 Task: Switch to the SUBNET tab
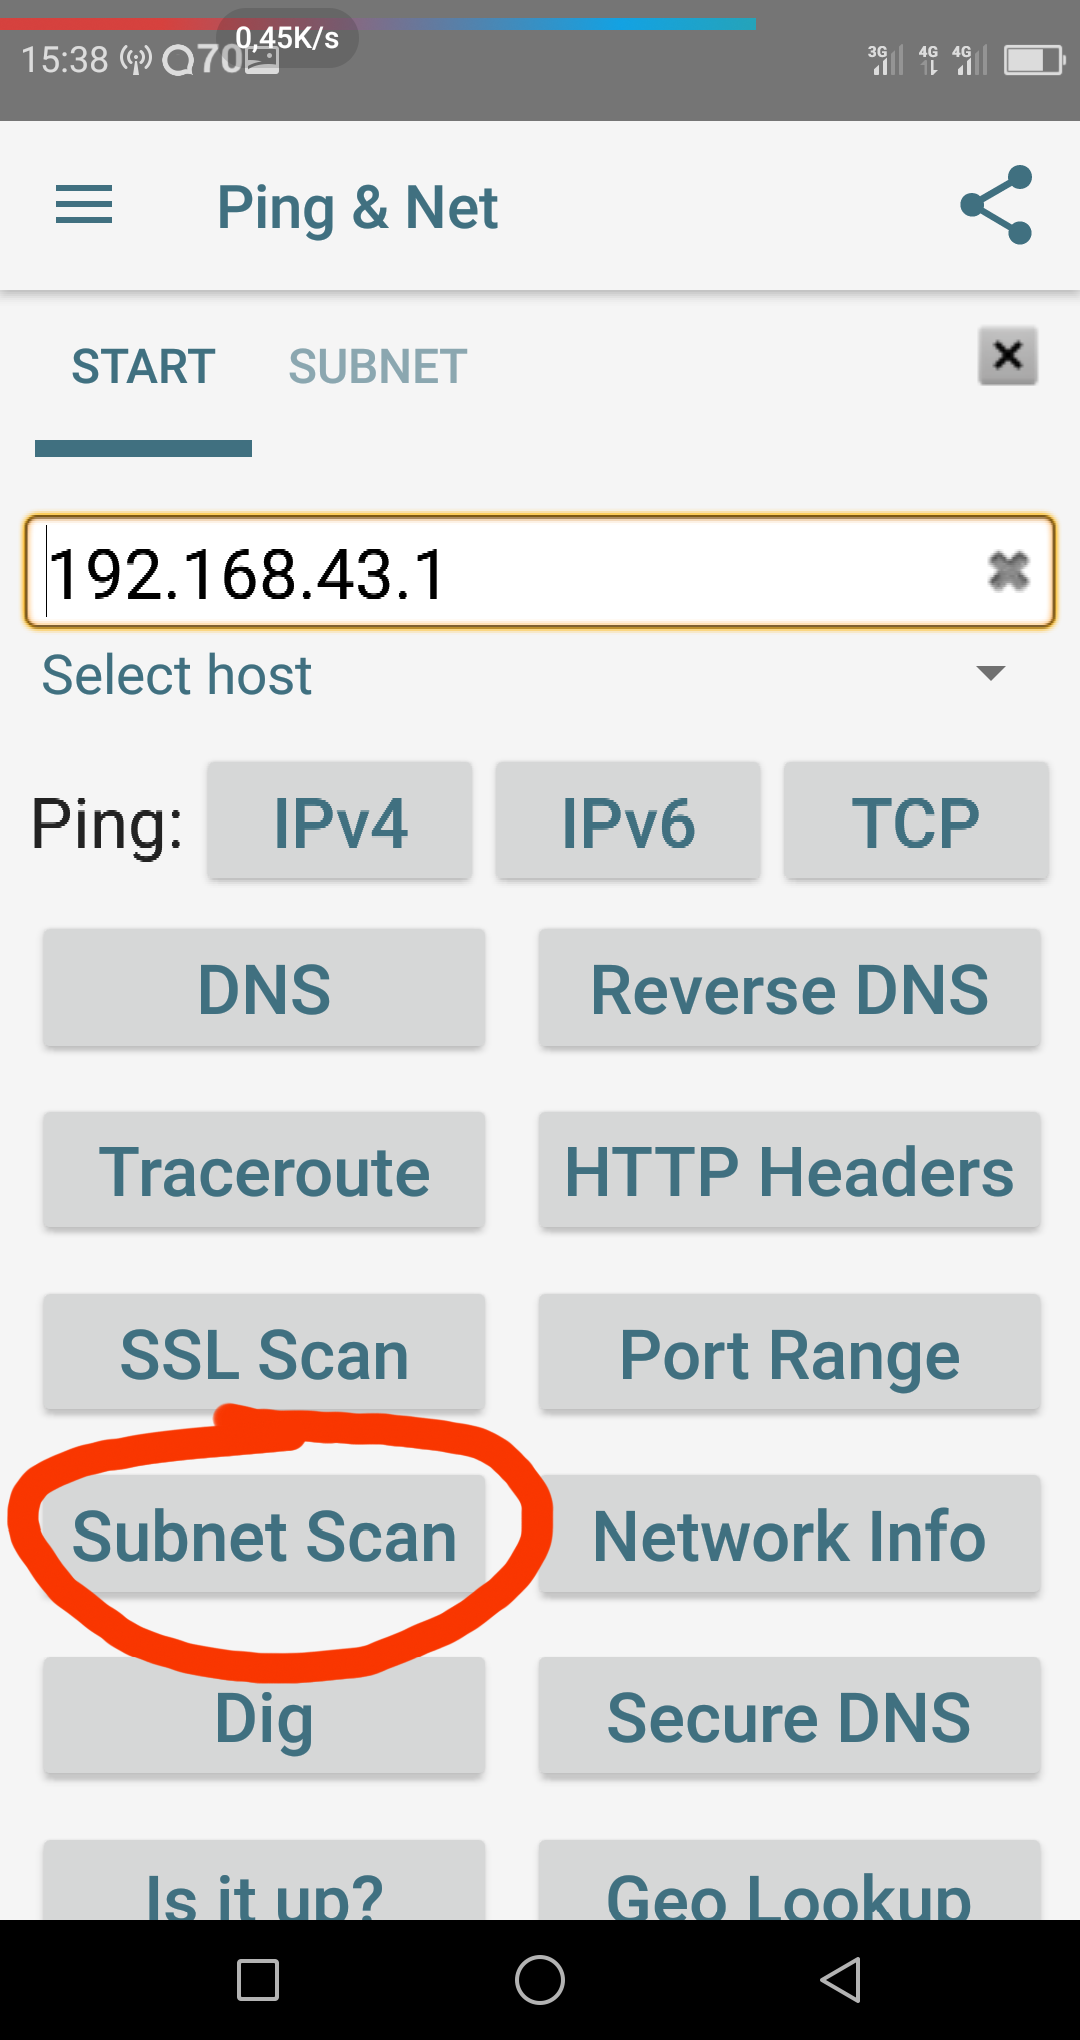click(377, 367)
